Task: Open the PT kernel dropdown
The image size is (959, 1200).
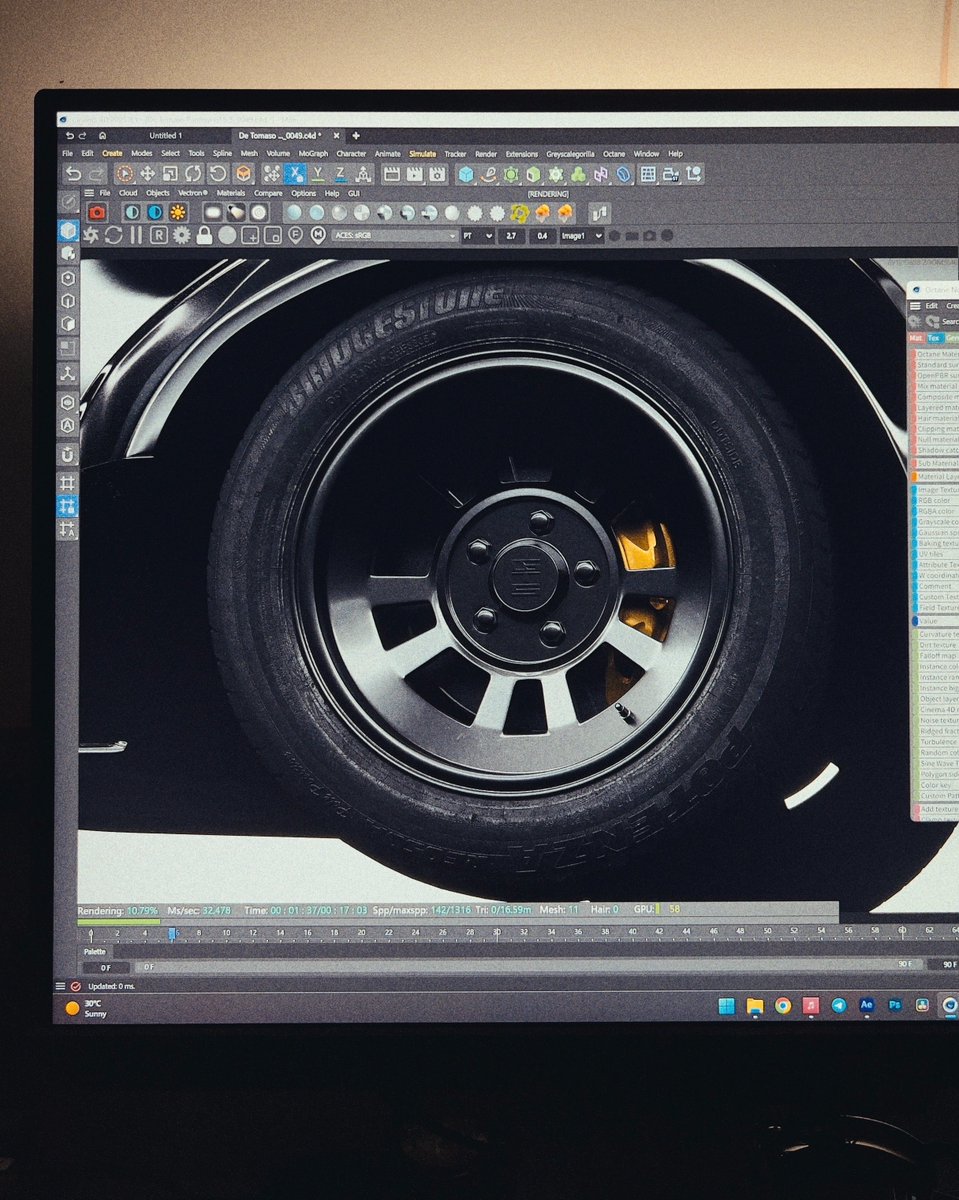Action: pyautogui.click(x=478, y=235)
